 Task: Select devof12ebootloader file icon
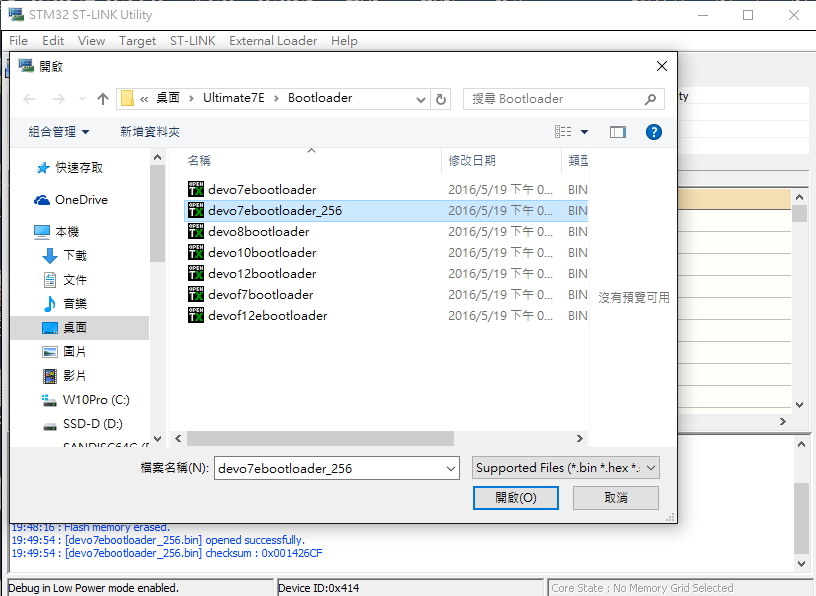pos(196,315)
